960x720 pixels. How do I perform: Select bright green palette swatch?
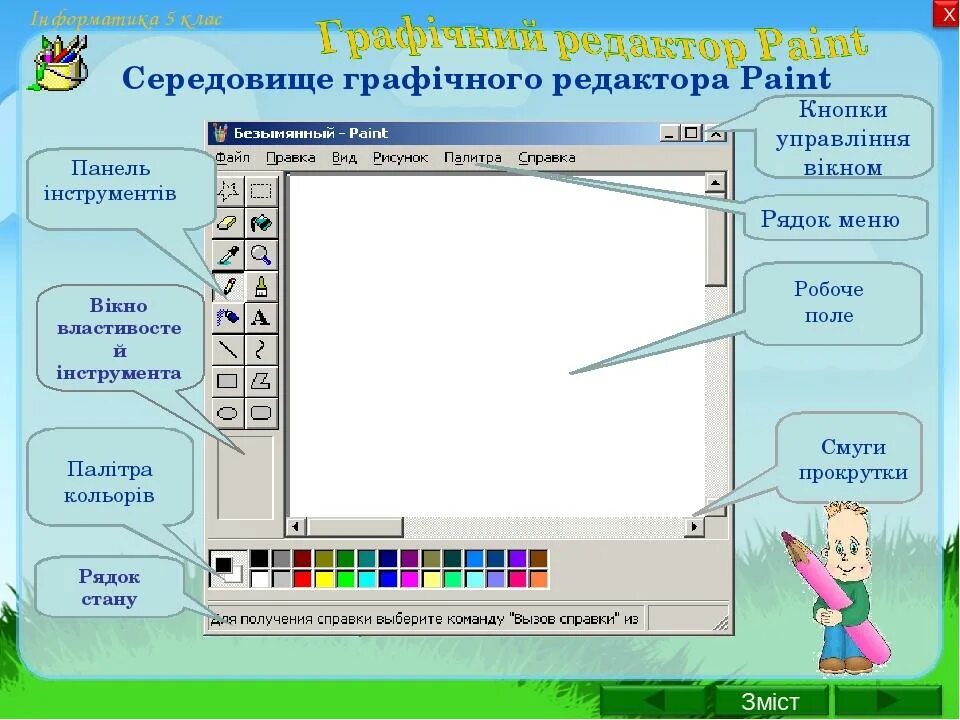click(x=346, y=578)
